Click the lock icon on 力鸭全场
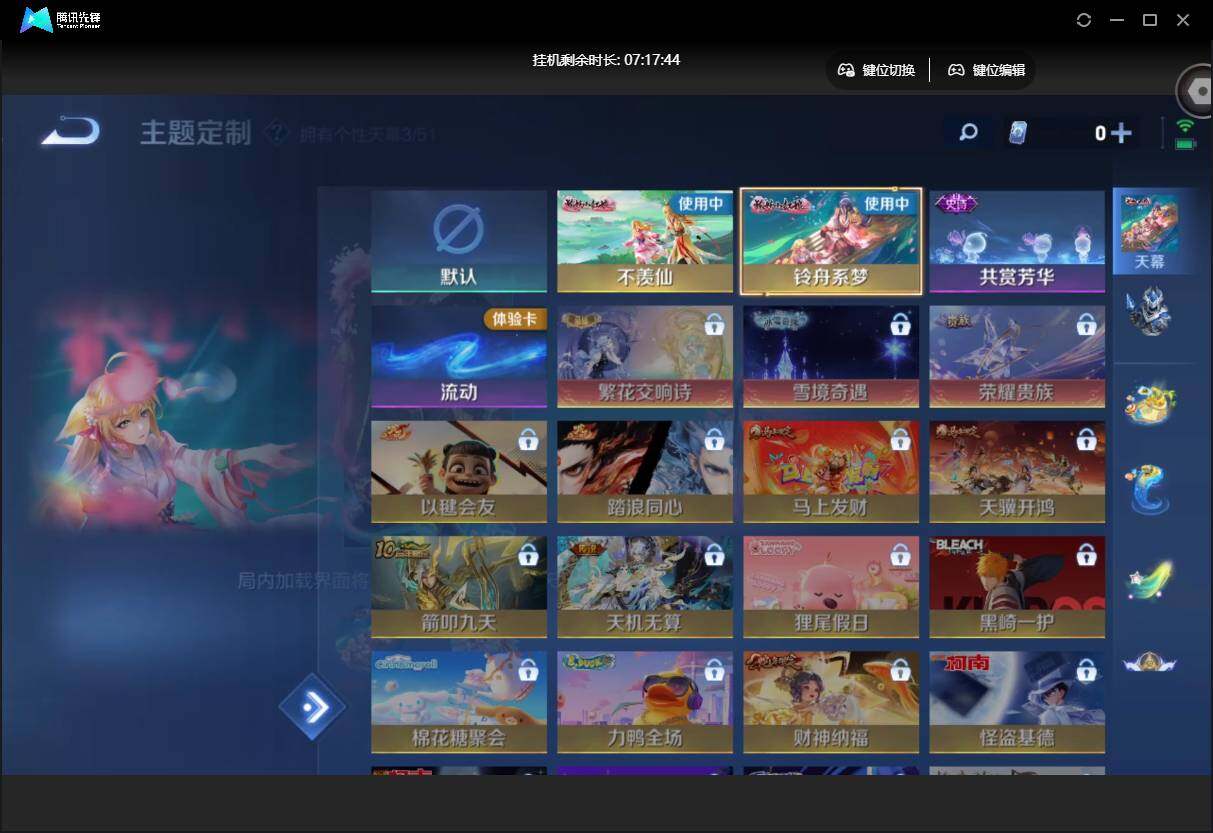Screen dimensions: 1213x833 (714, 670)
